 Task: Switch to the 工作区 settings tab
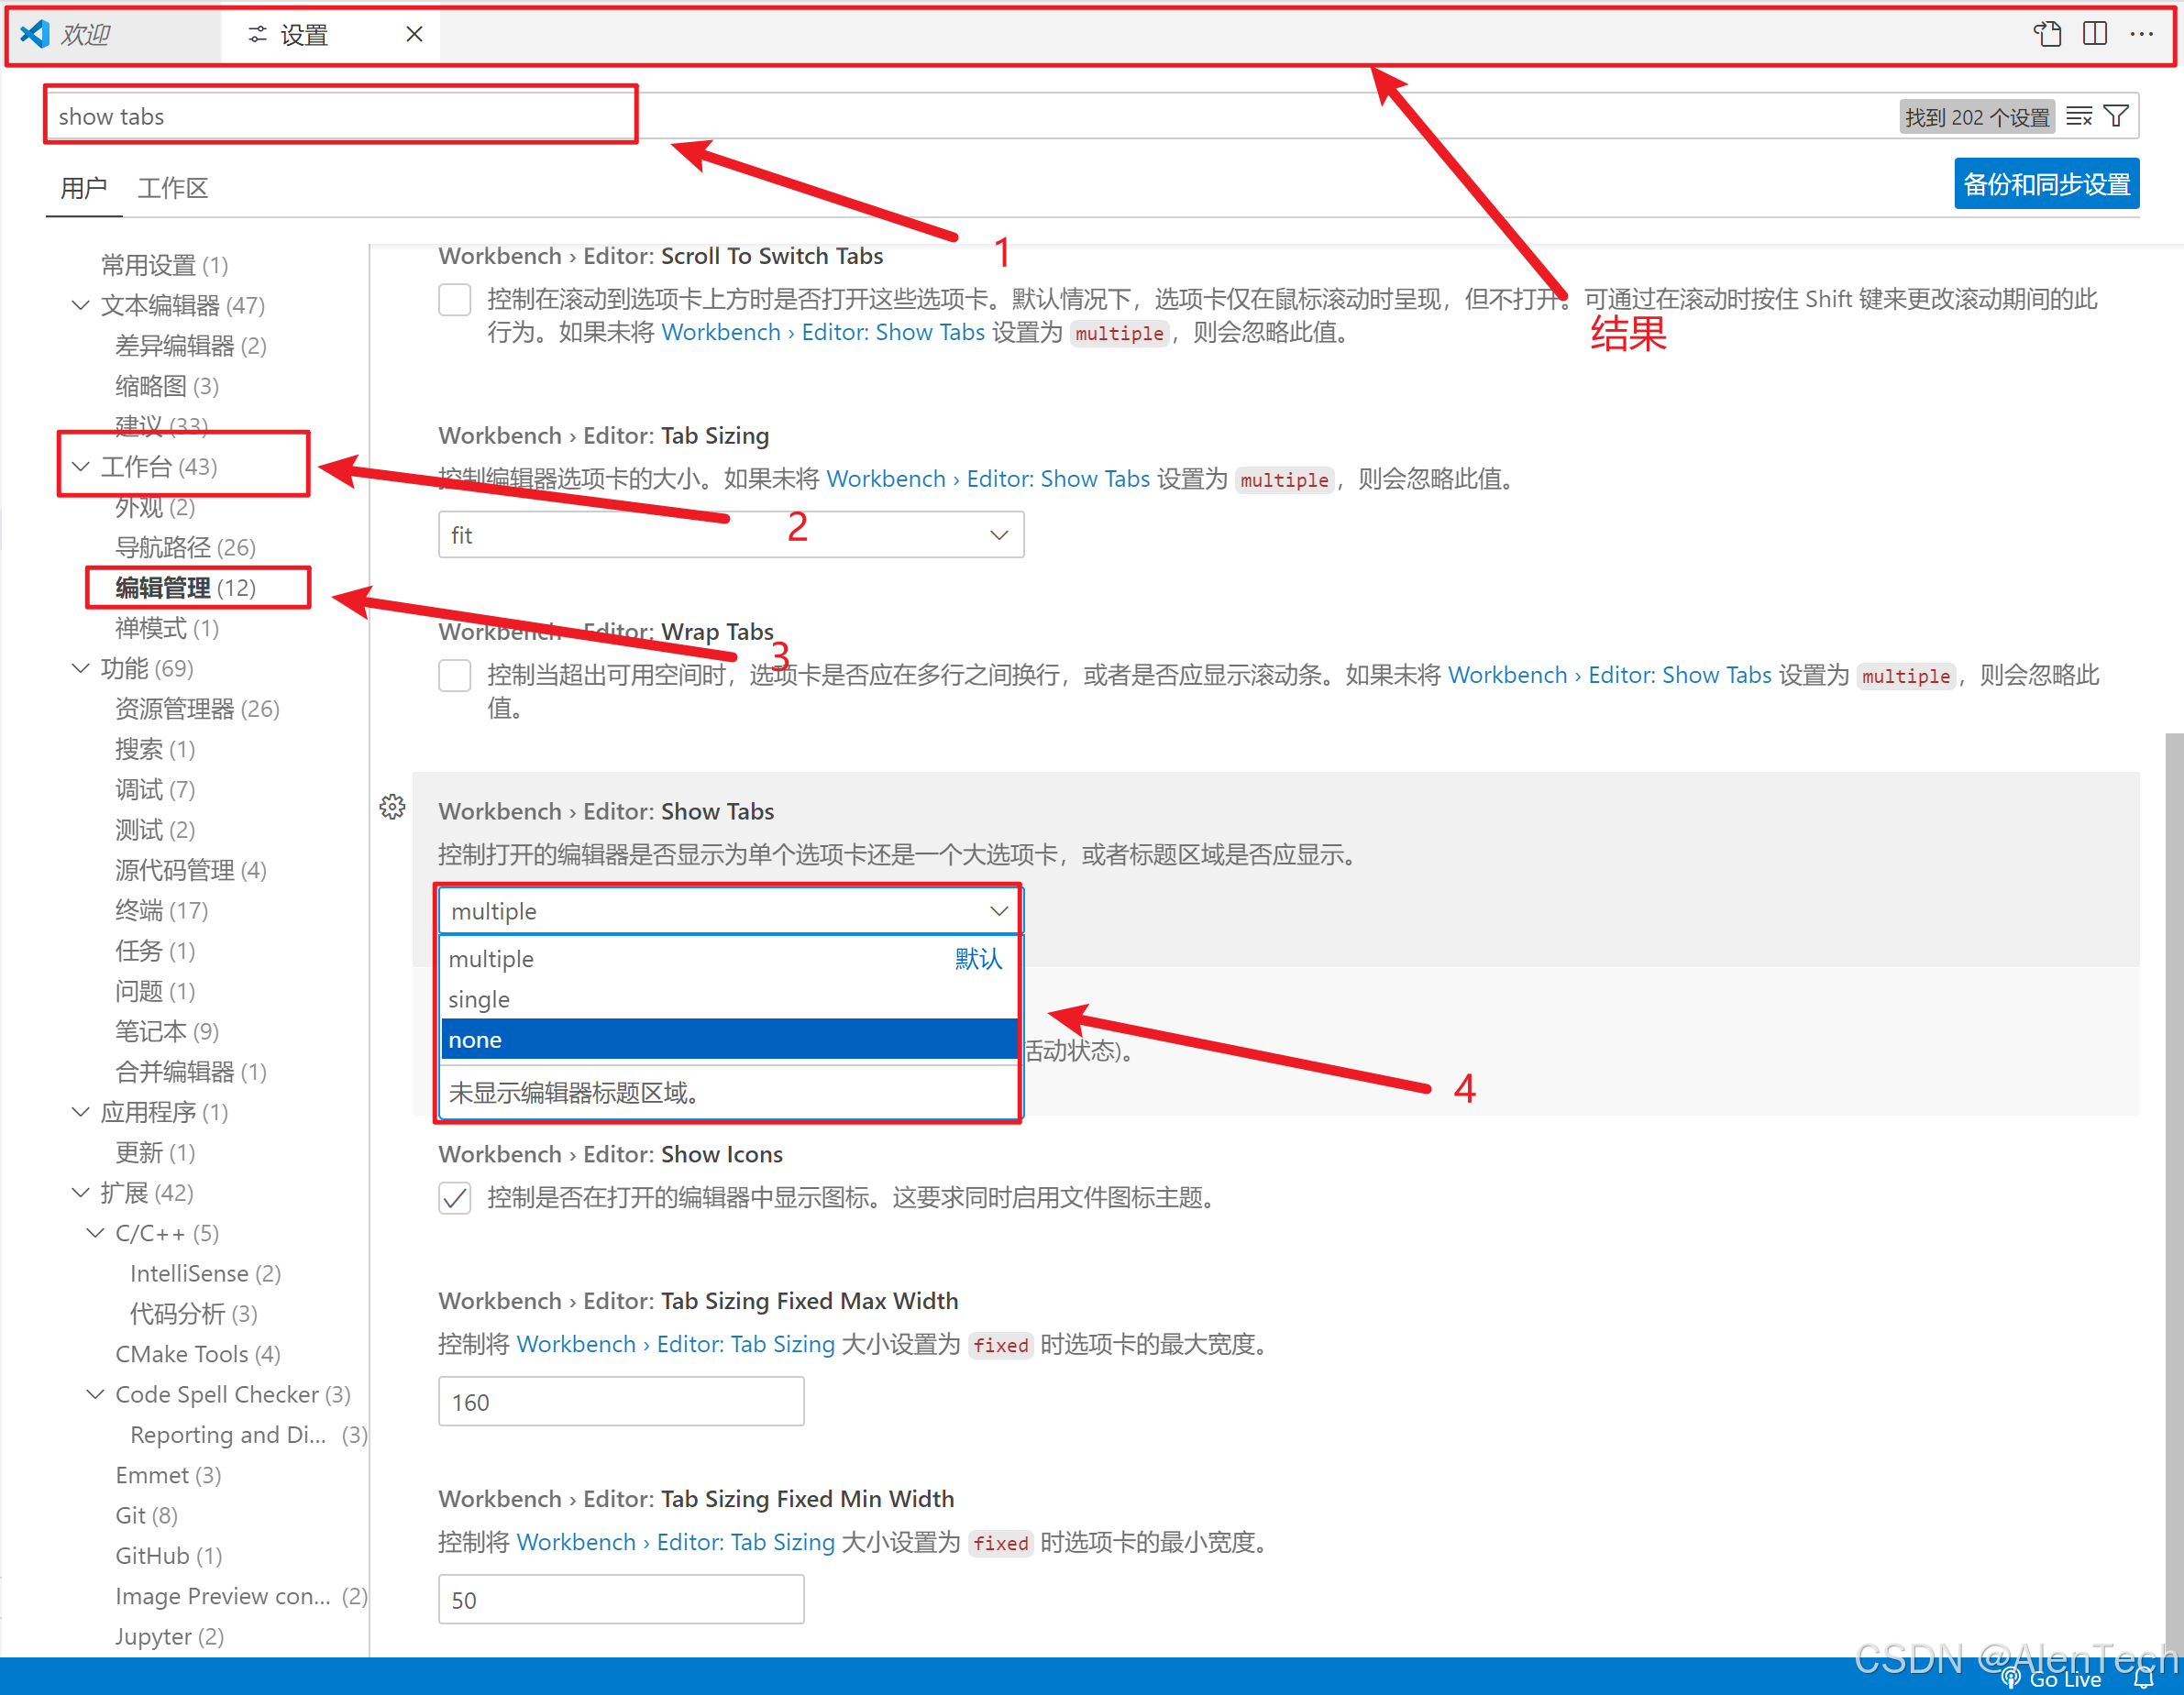click(x=172, y=188)
